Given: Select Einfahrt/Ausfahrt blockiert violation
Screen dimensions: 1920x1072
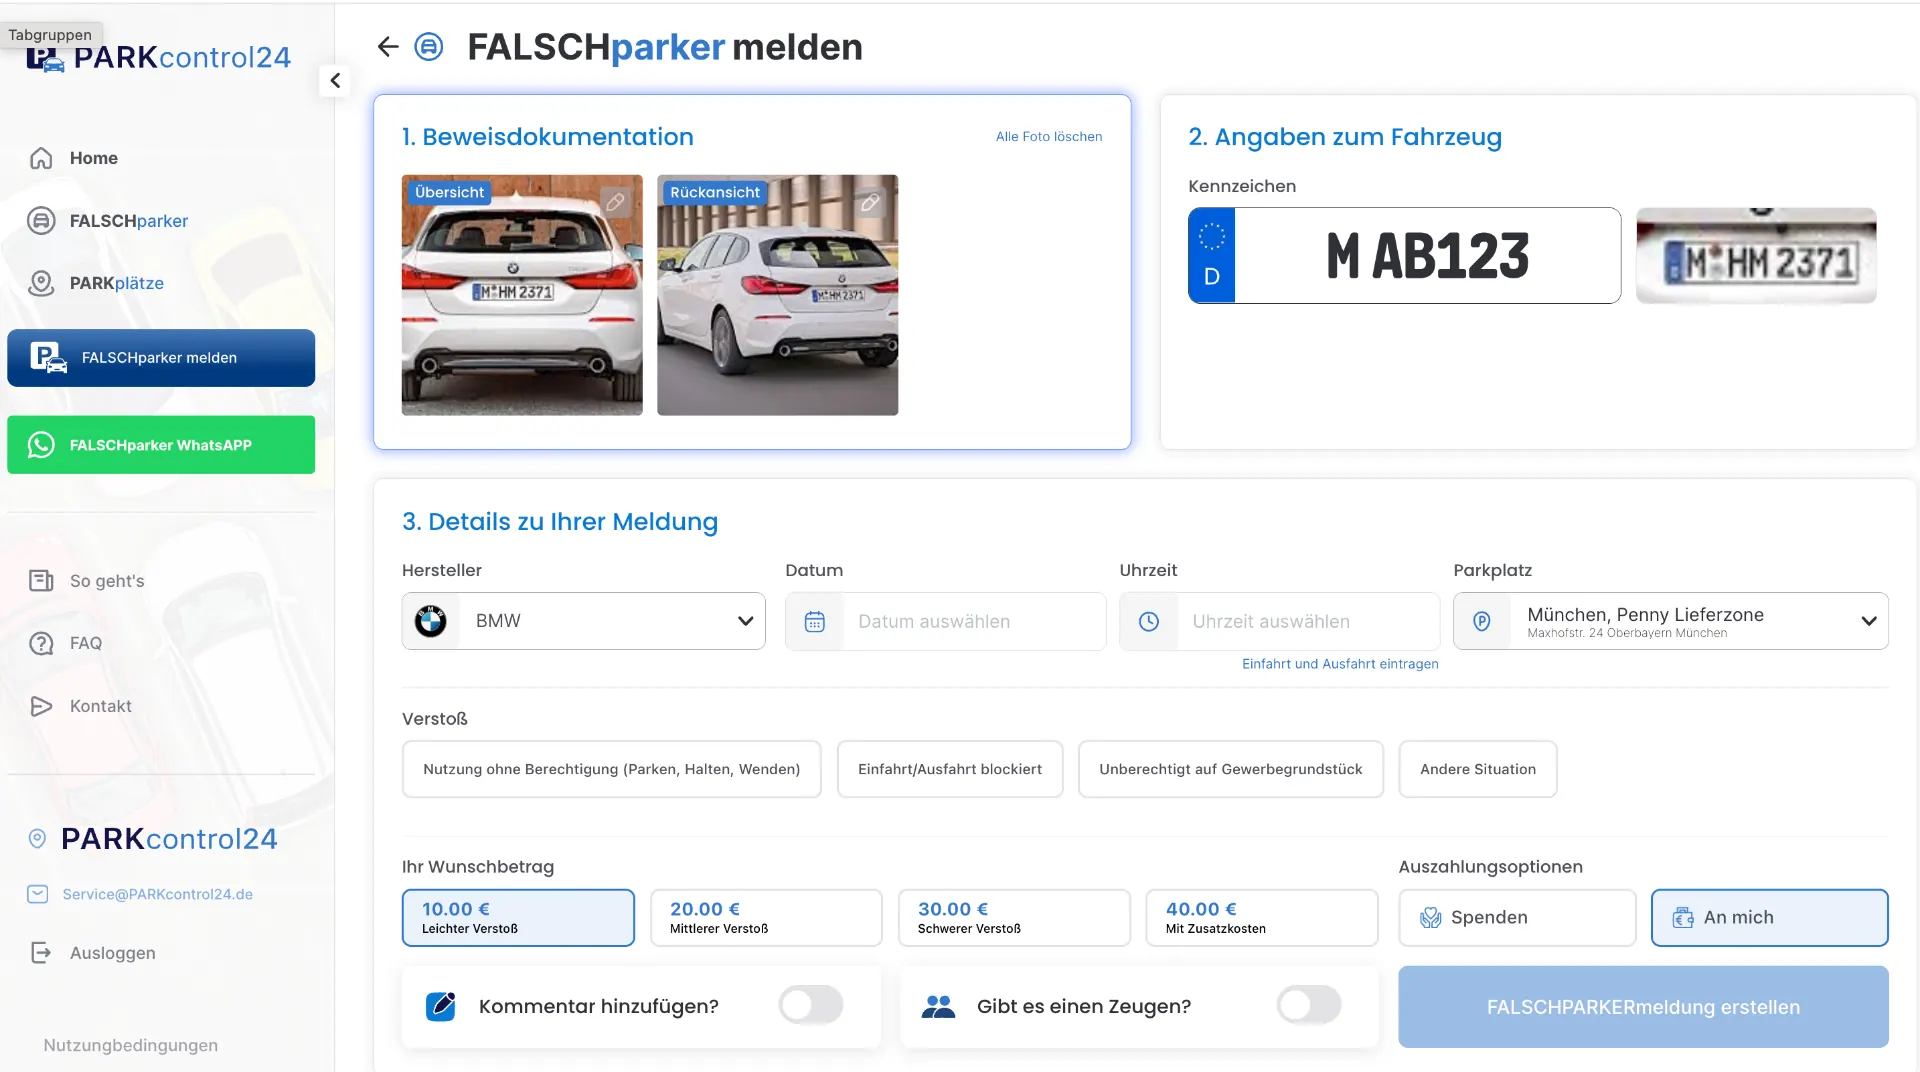Looking at the screenshot, I should 950,769.
